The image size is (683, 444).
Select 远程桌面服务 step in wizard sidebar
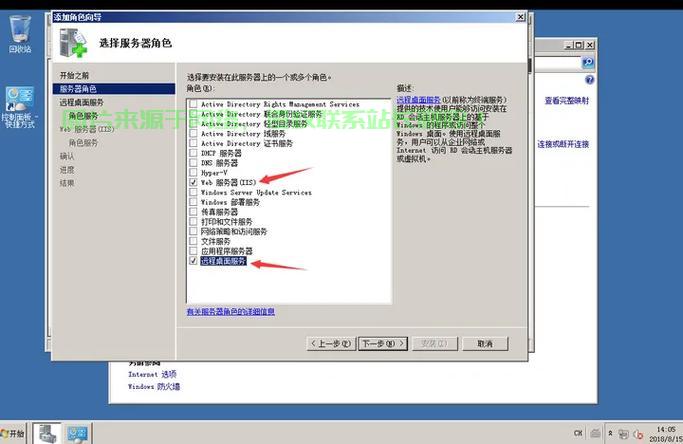(81, 102)
